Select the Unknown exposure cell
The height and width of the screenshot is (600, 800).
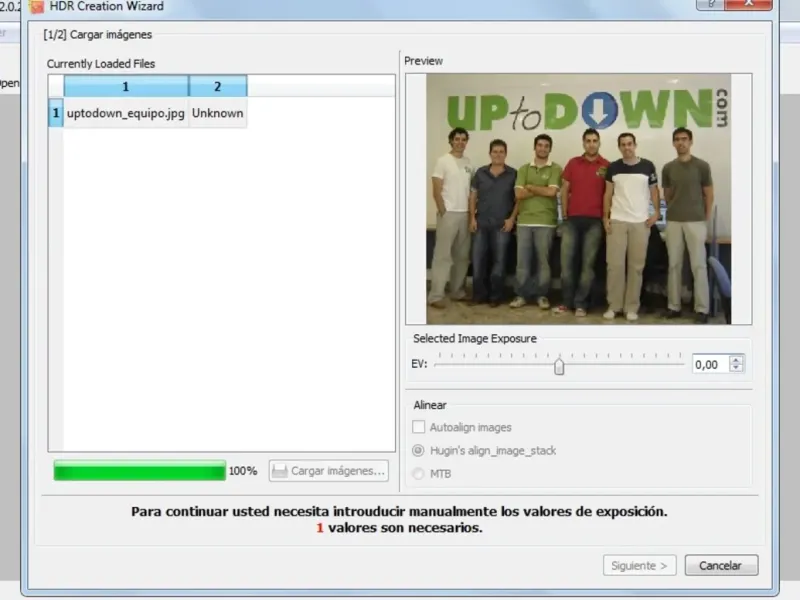click(x=218, y=113)
